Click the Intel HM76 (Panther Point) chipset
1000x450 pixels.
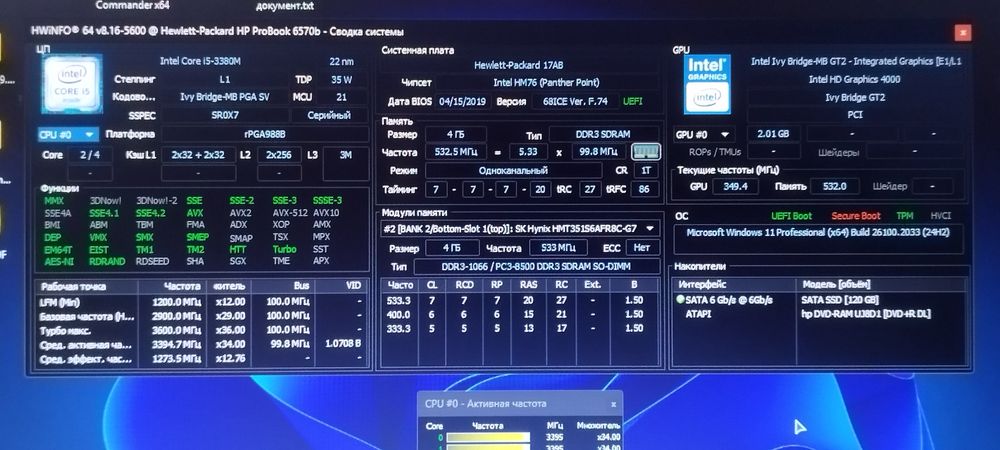pos(546,83)
